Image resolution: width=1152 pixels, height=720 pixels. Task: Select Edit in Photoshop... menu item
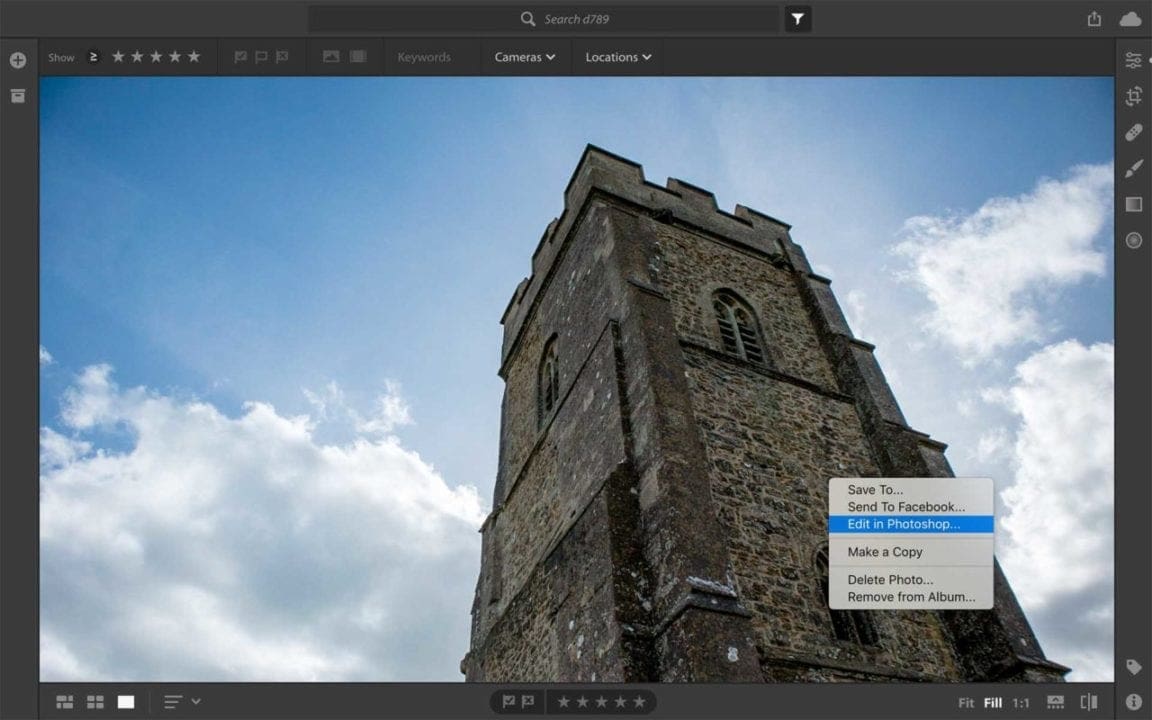coord(911,524)
